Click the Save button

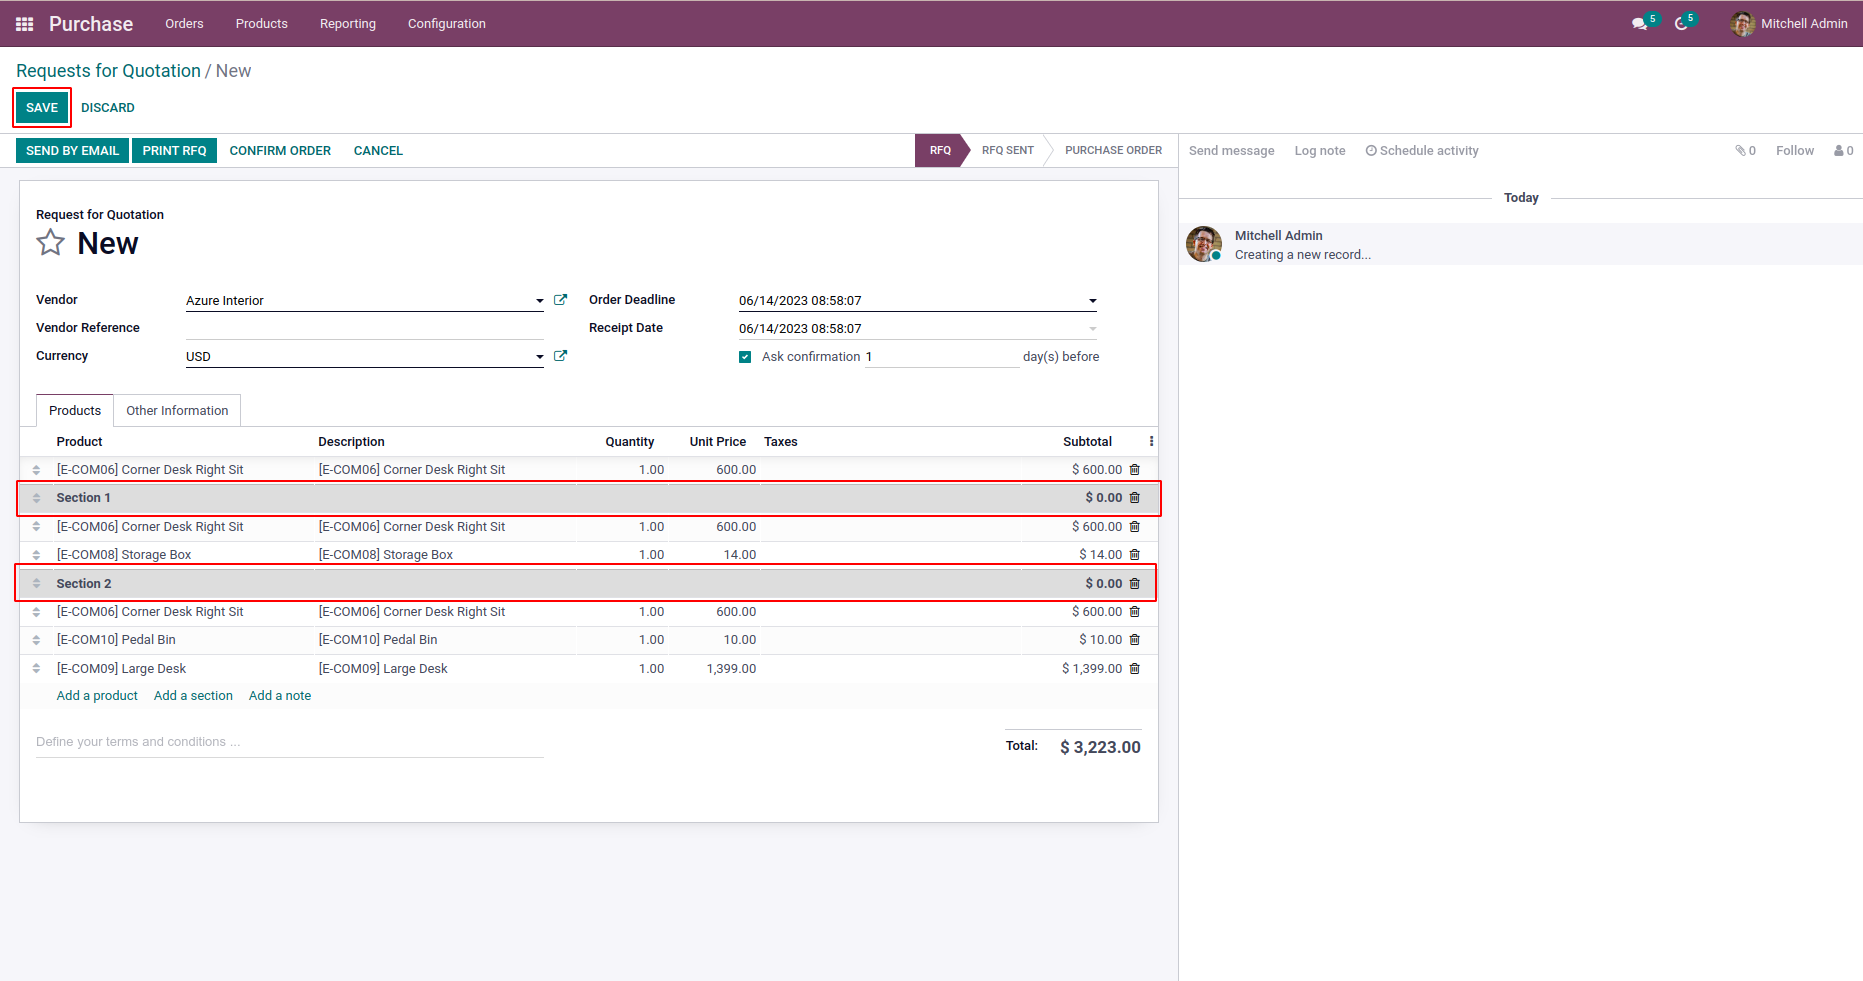click(42, 108)
